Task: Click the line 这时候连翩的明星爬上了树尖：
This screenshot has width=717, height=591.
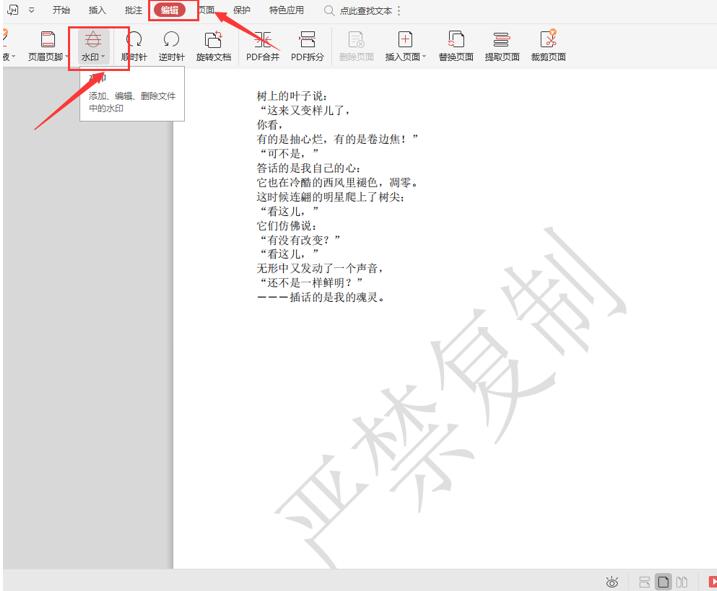Action: pos(331,197)
